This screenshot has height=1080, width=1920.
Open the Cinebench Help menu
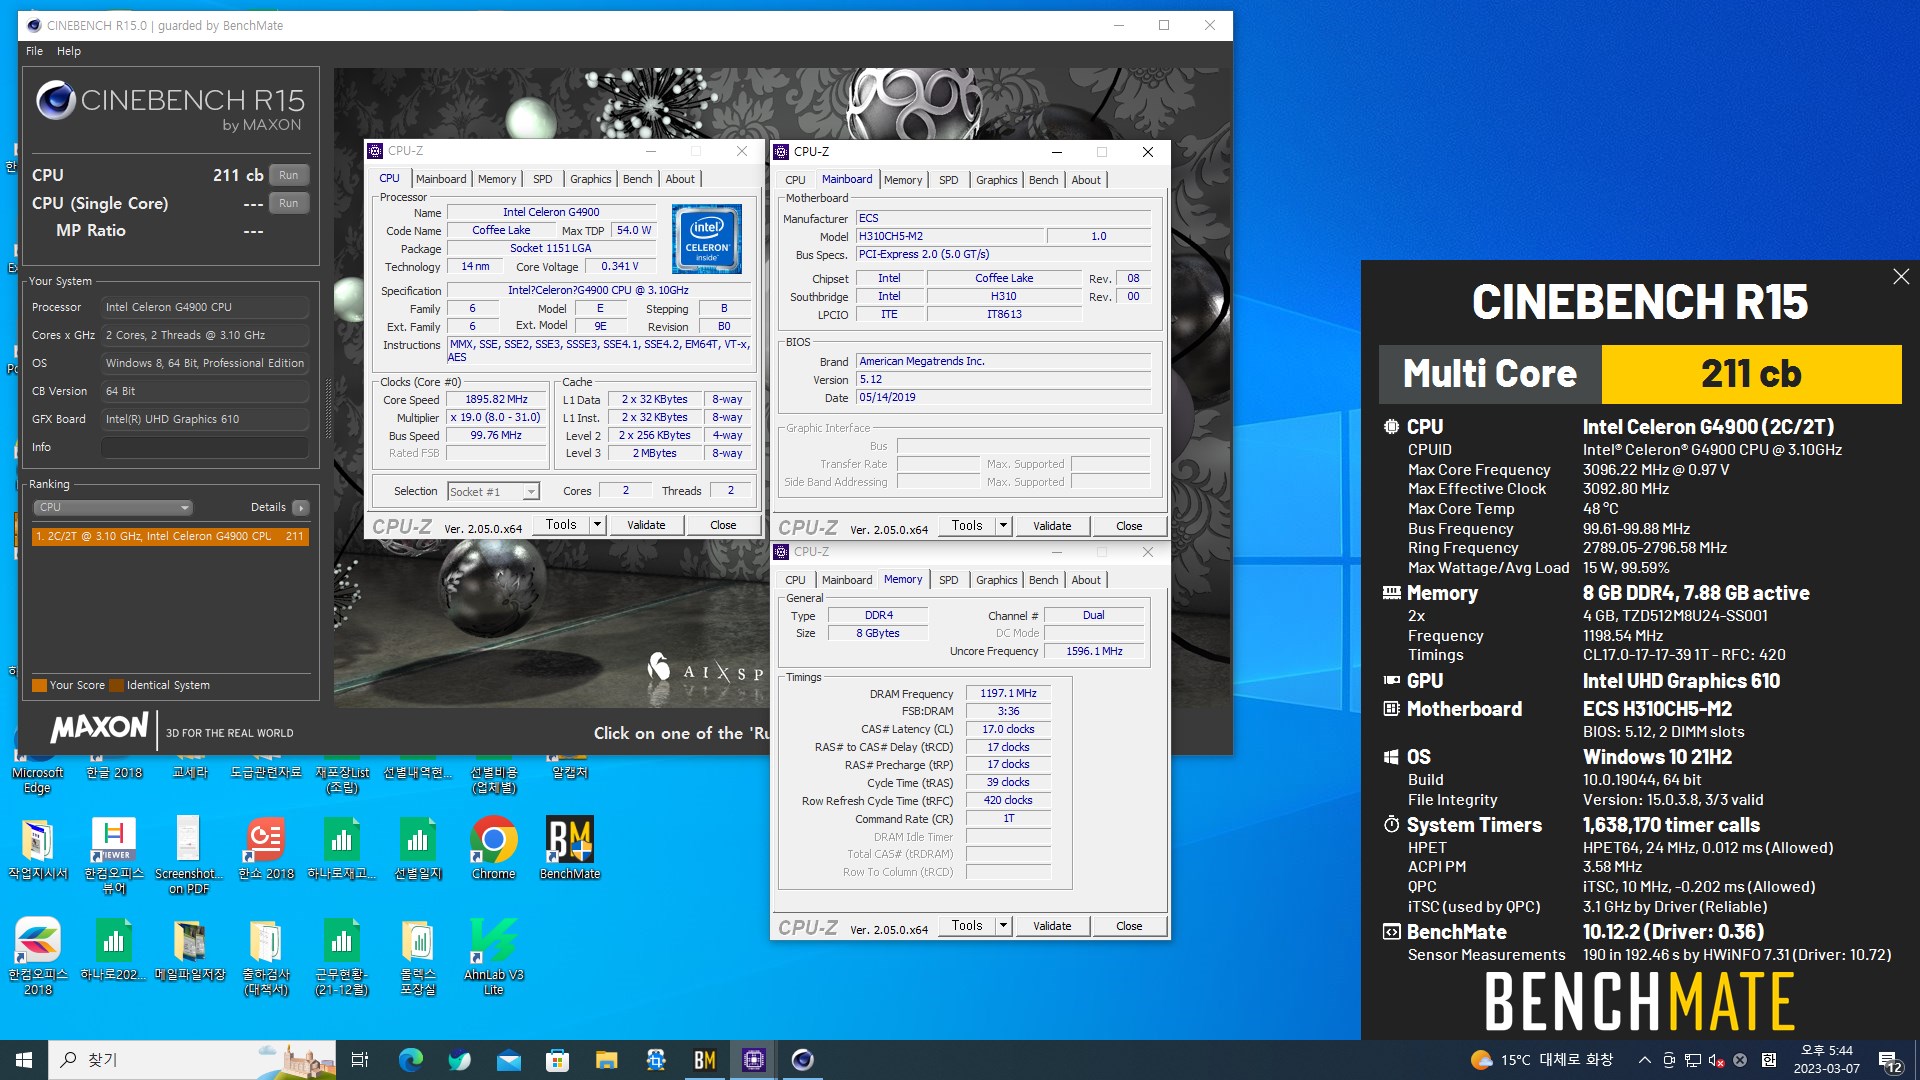69,51
